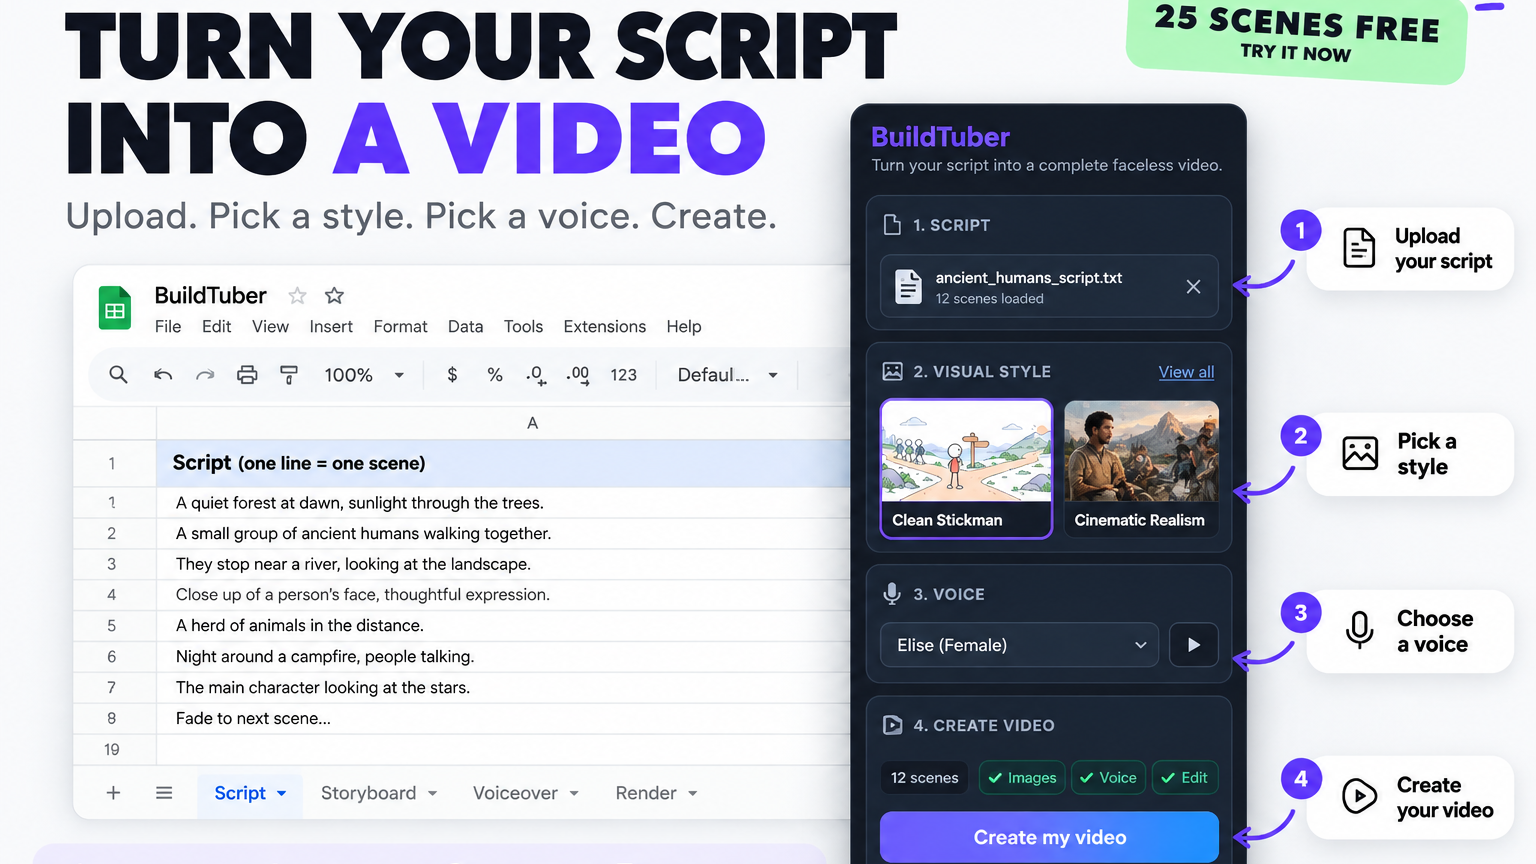The height and width of the screenshot is (864, 1536).
Task: Decrease decimal places
Action: tap(536, 375)
